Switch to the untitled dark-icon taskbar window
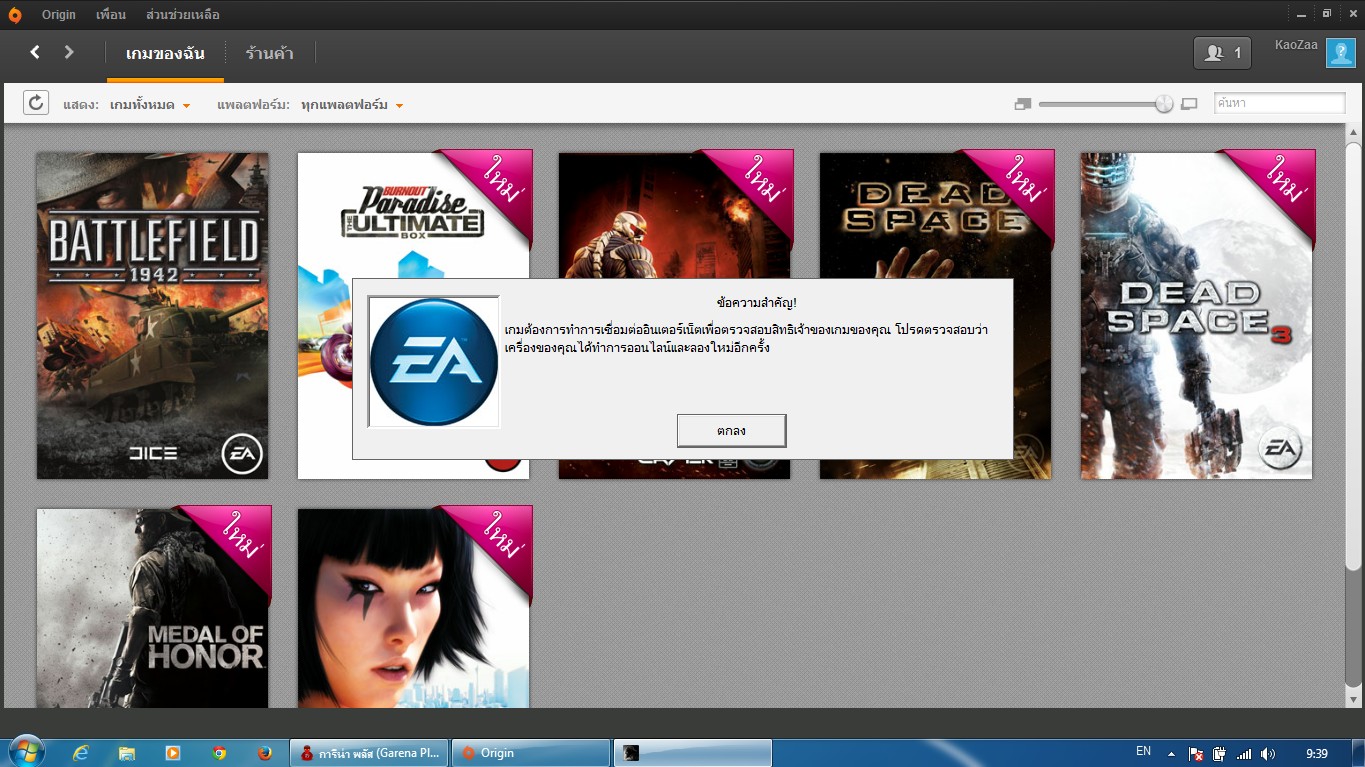This screenshot has height=767, width=1365. [693, 753]
